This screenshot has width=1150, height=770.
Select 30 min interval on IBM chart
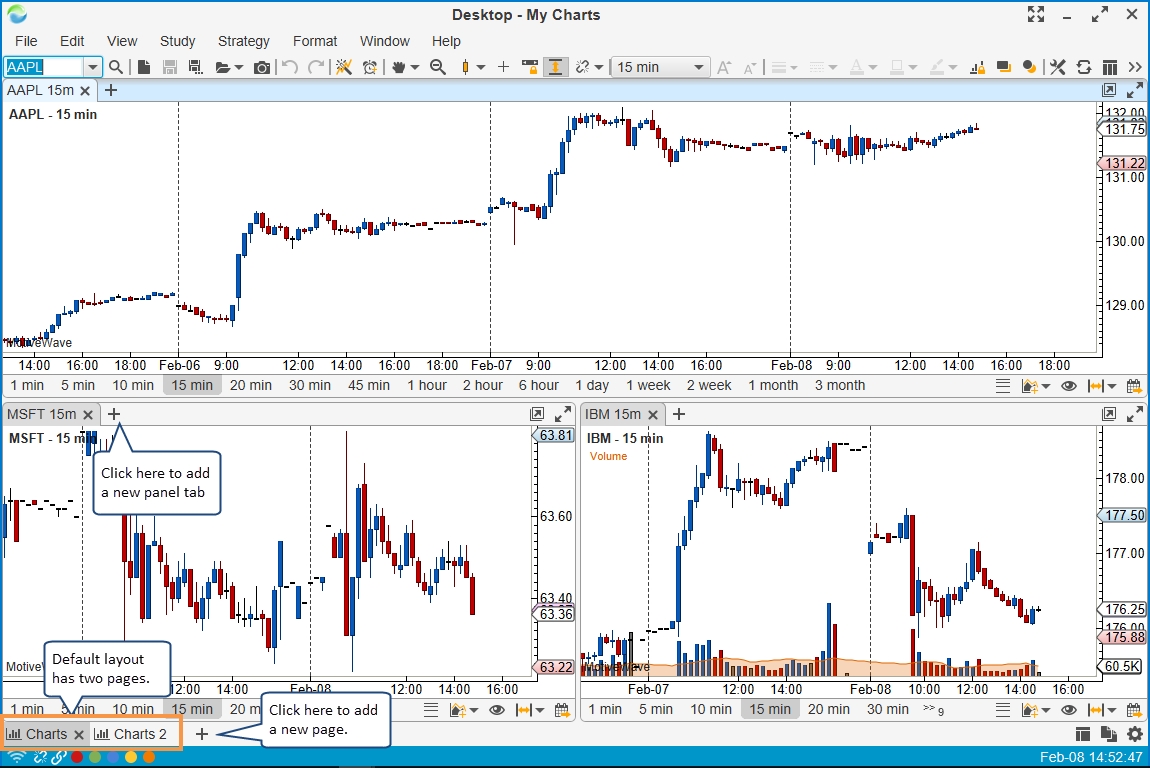pos(888,709)
